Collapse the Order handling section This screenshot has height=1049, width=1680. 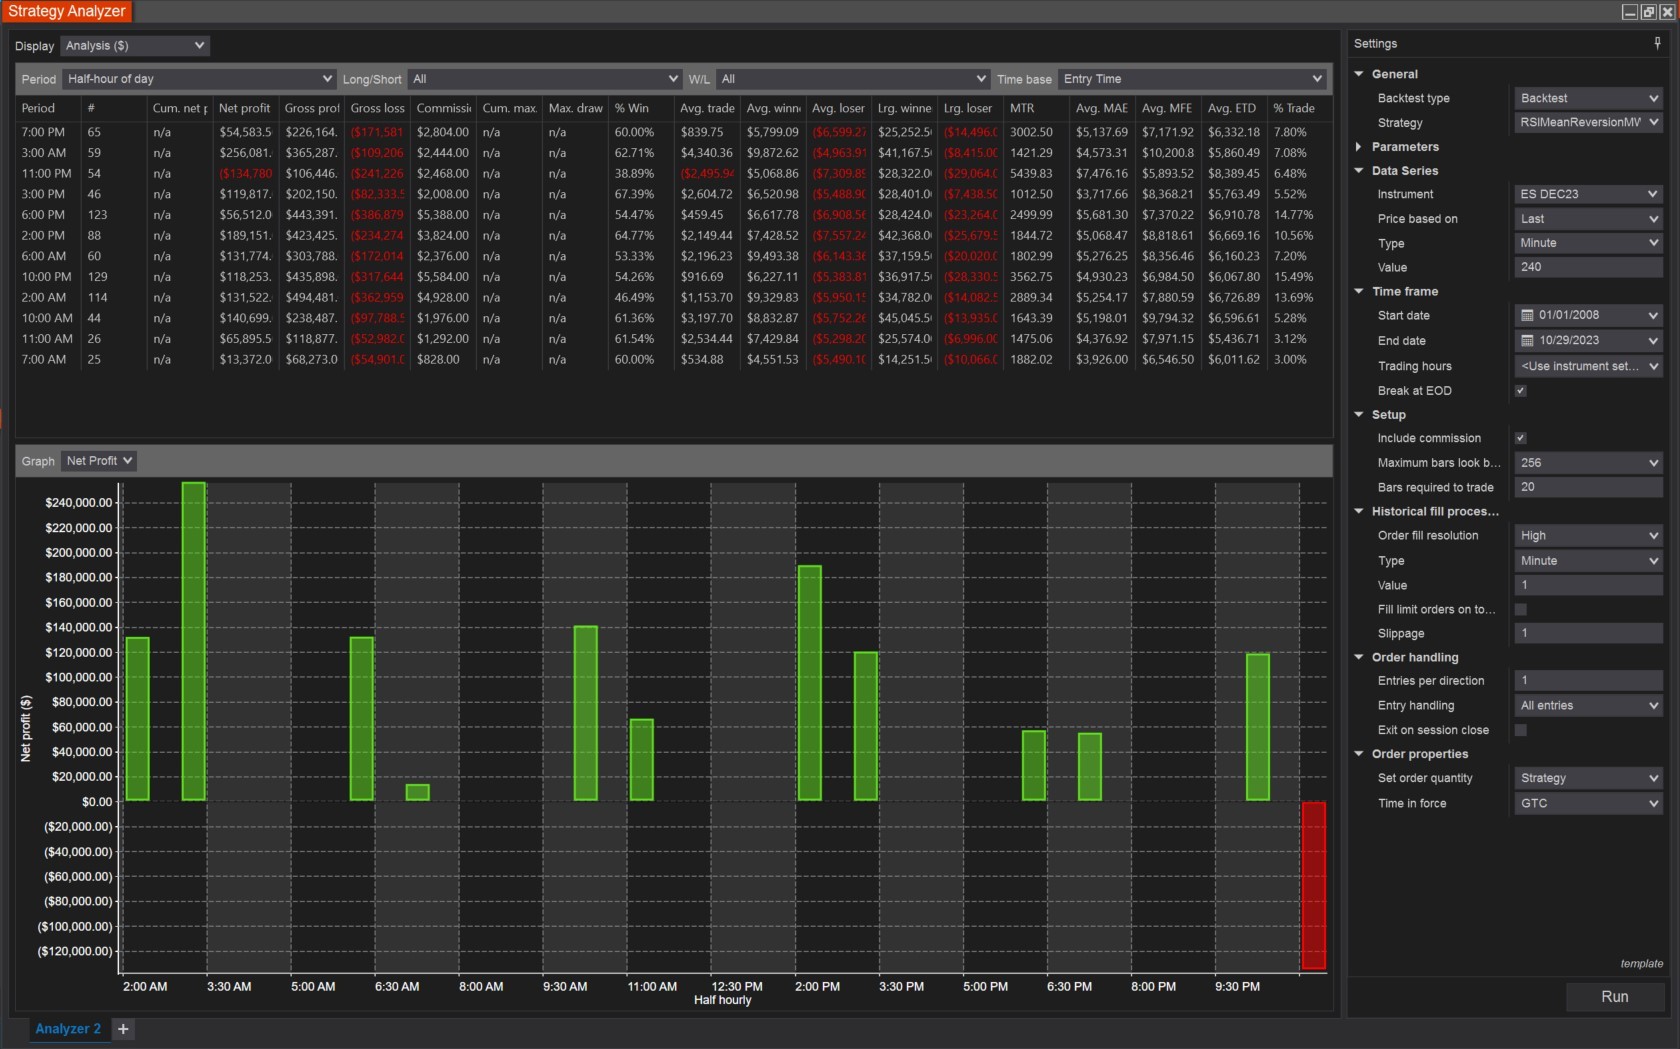[1359, 657]
